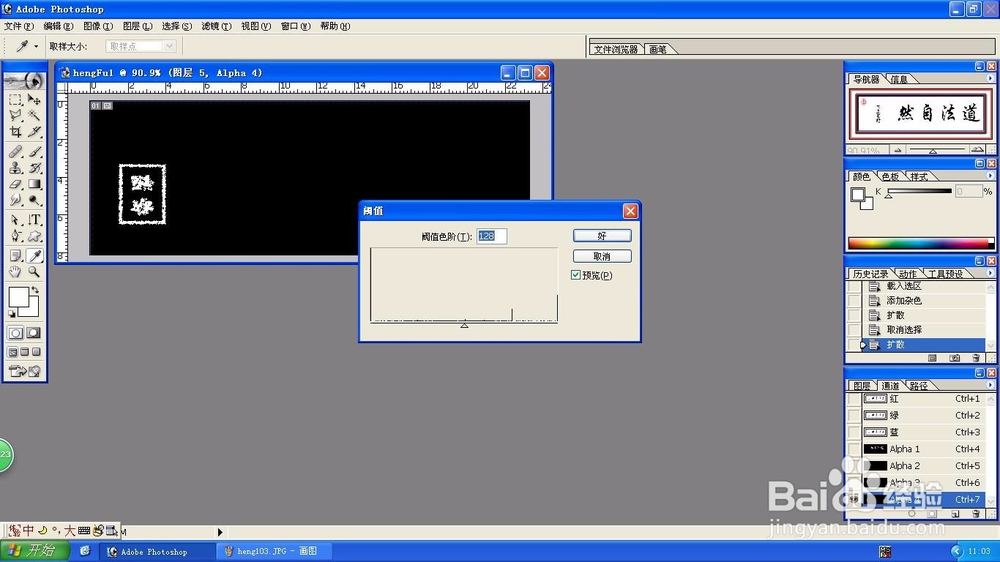Click 取消 button in threshold dialog
1000x562 pixels.
tap(602, 256)
